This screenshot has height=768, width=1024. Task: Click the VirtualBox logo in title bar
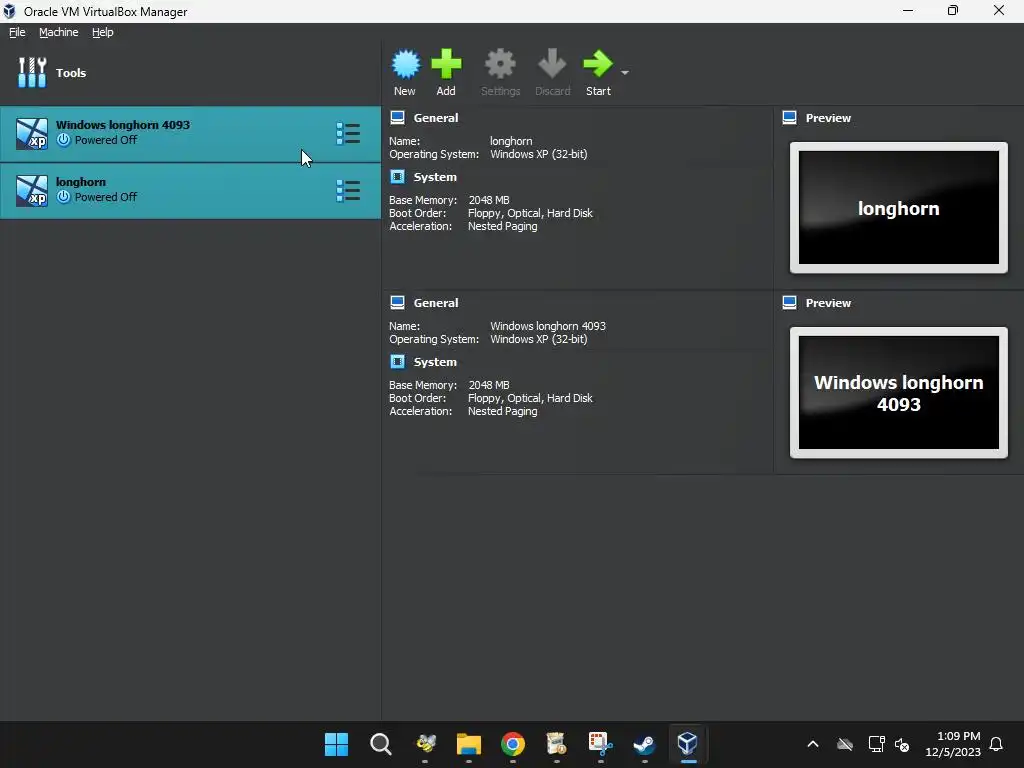pos(9,11)
